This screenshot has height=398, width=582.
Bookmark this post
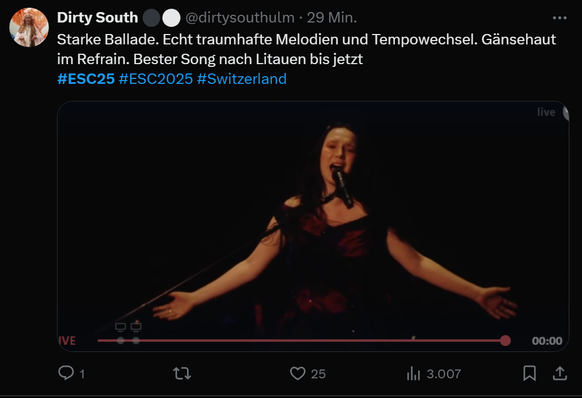click(x=529, y=373)
